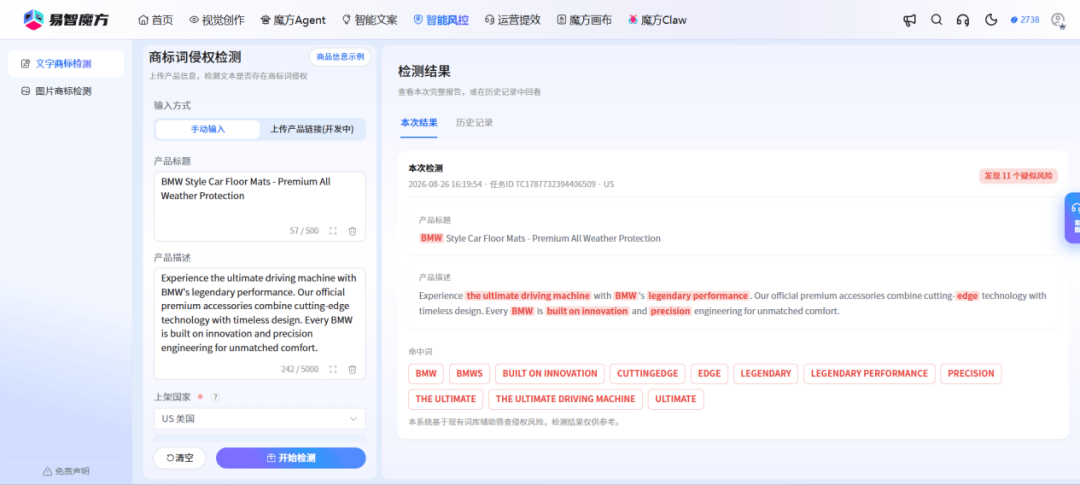
Task: Open 魔方画布 menu
Action: click(x=584, y=20)
